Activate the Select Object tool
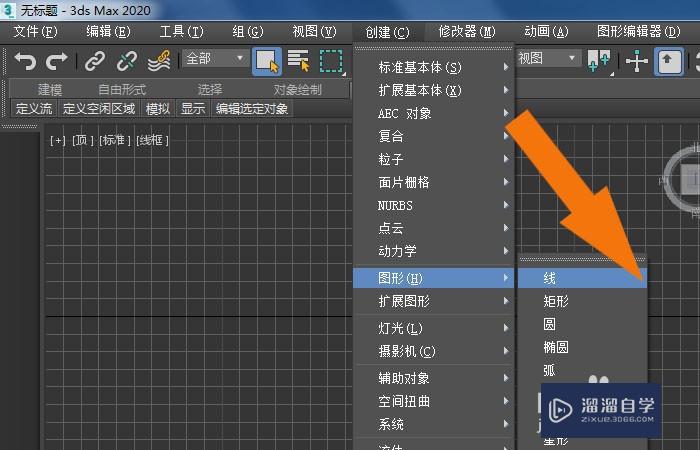700x450 pixels. pos(267,61)
